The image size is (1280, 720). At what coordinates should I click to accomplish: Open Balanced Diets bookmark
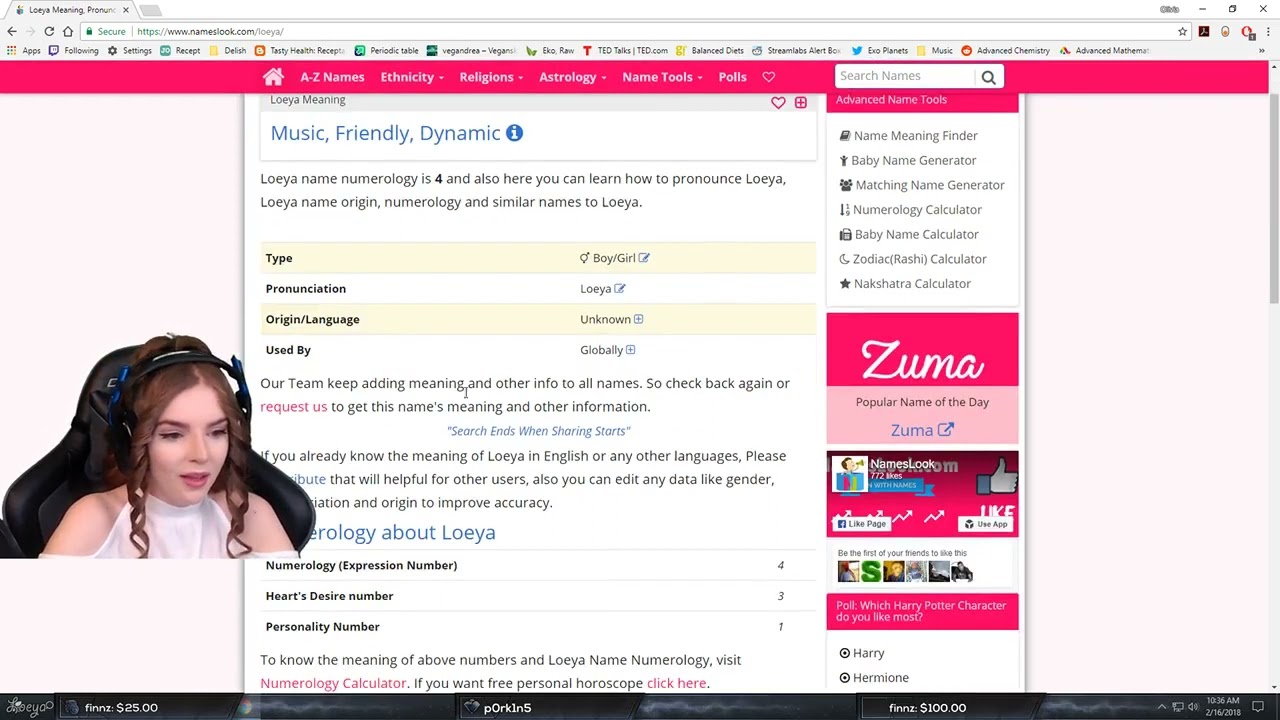pos(710,50)
